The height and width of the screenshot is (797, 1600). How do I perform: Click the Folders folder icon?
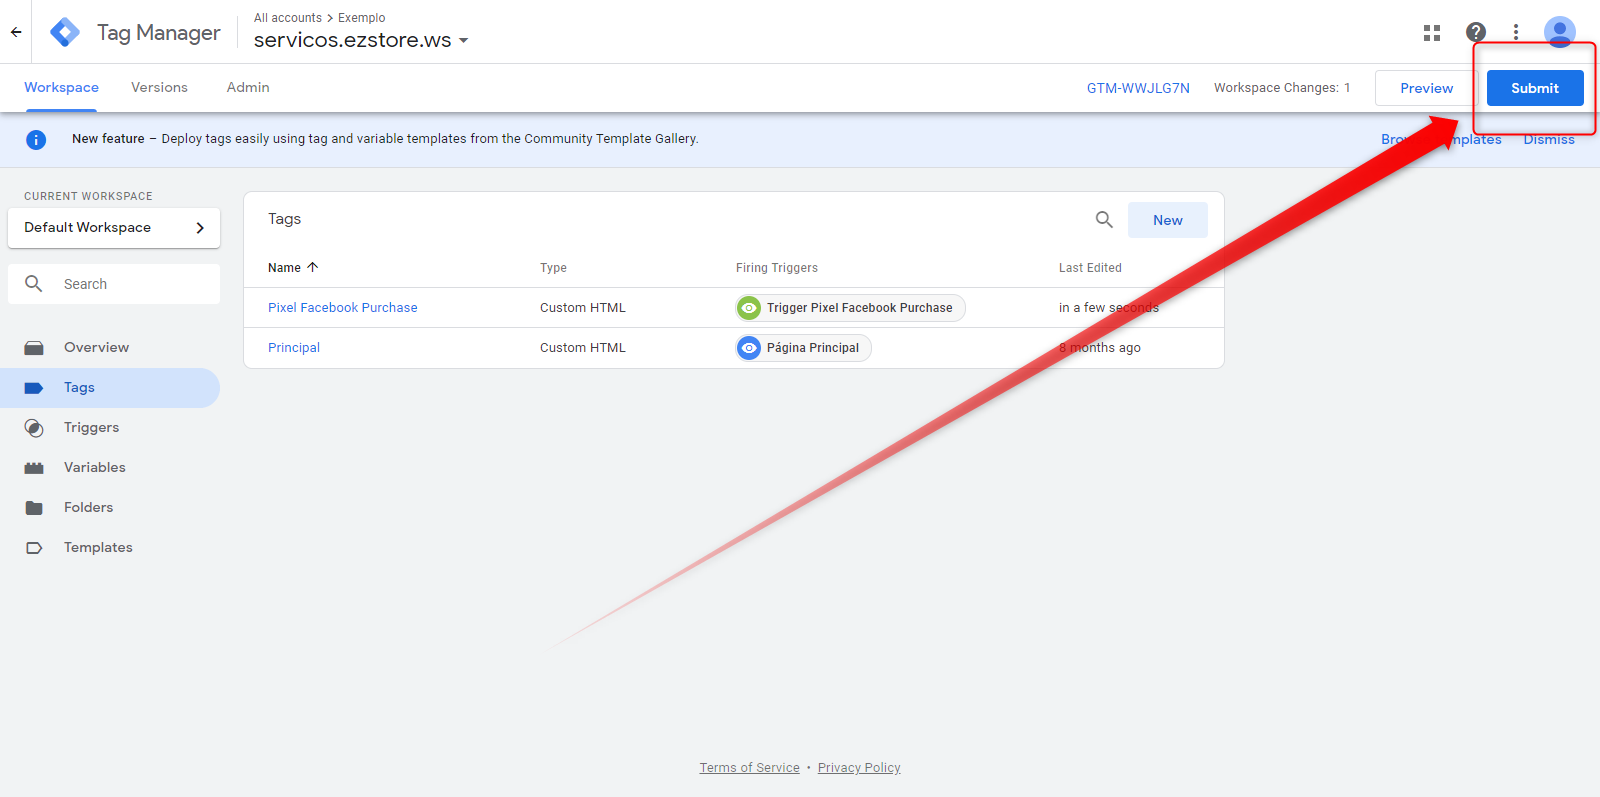point(34,508)
